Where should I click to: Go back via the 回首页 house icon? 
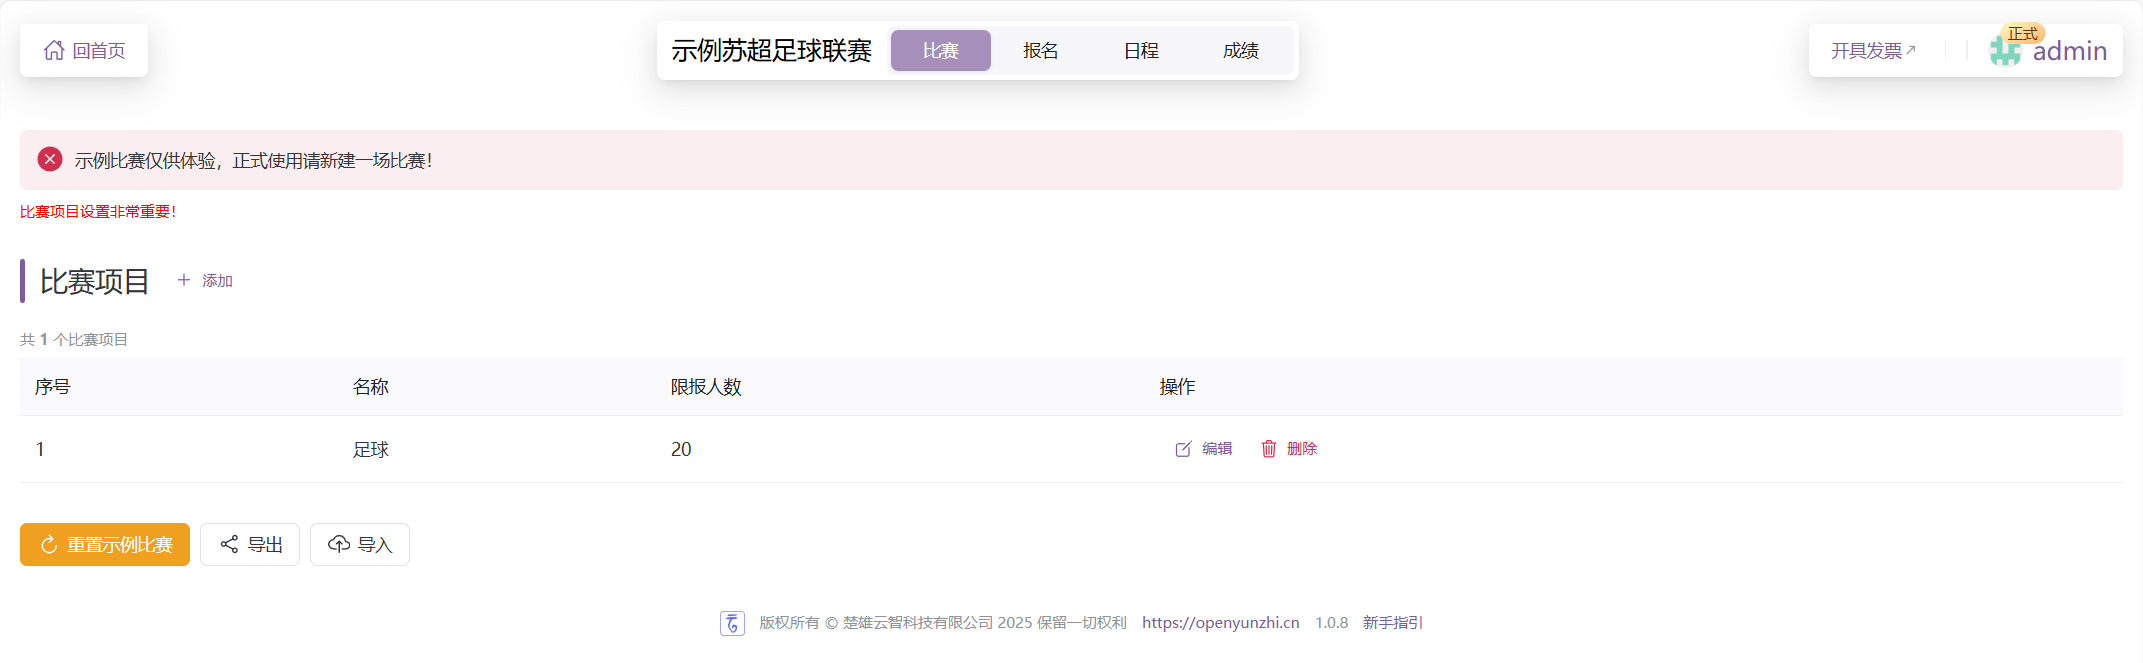click(x=54, y=50)
